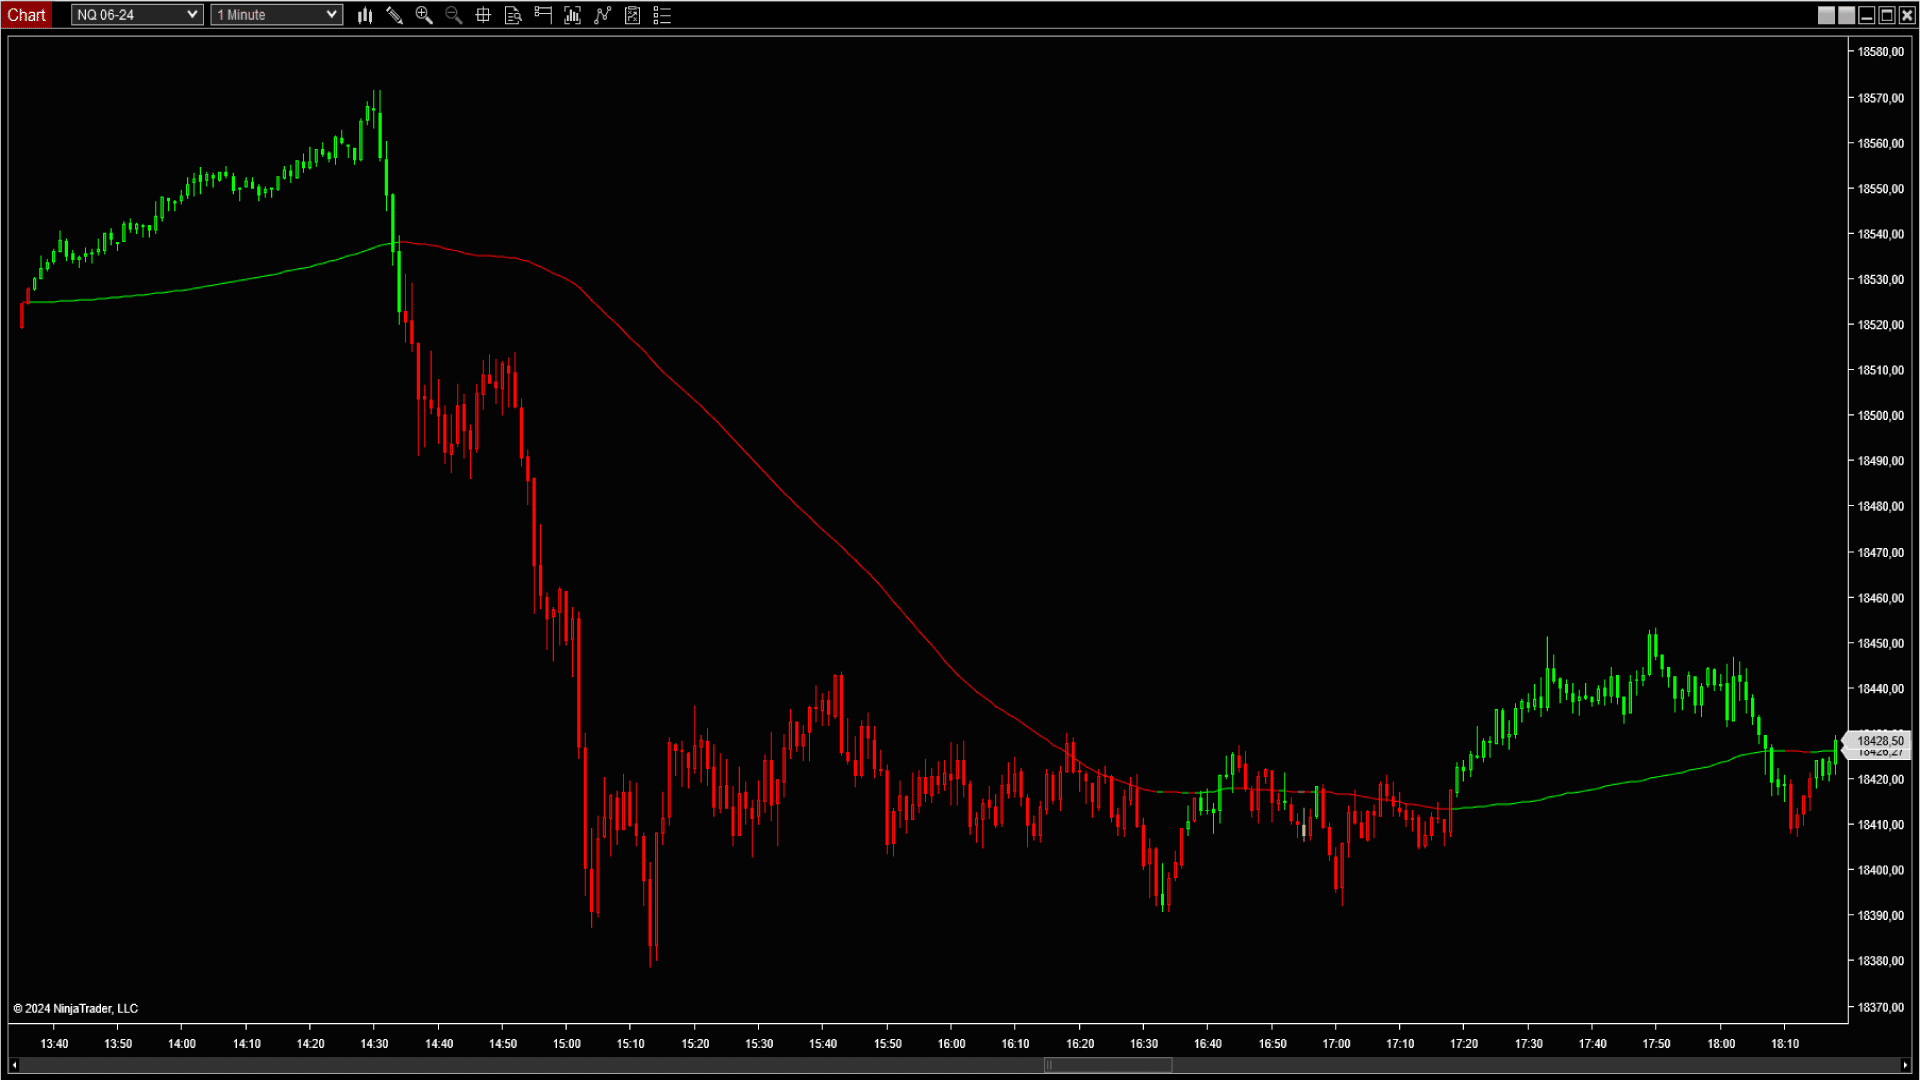This screenshot has height=1080, width=1920.
Task: Open the 1 Minute interval dropdown
Action: 277,15
